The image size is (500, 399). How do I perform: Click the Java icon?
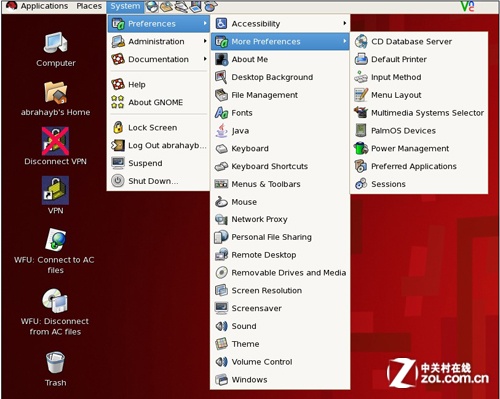point(221,131)
